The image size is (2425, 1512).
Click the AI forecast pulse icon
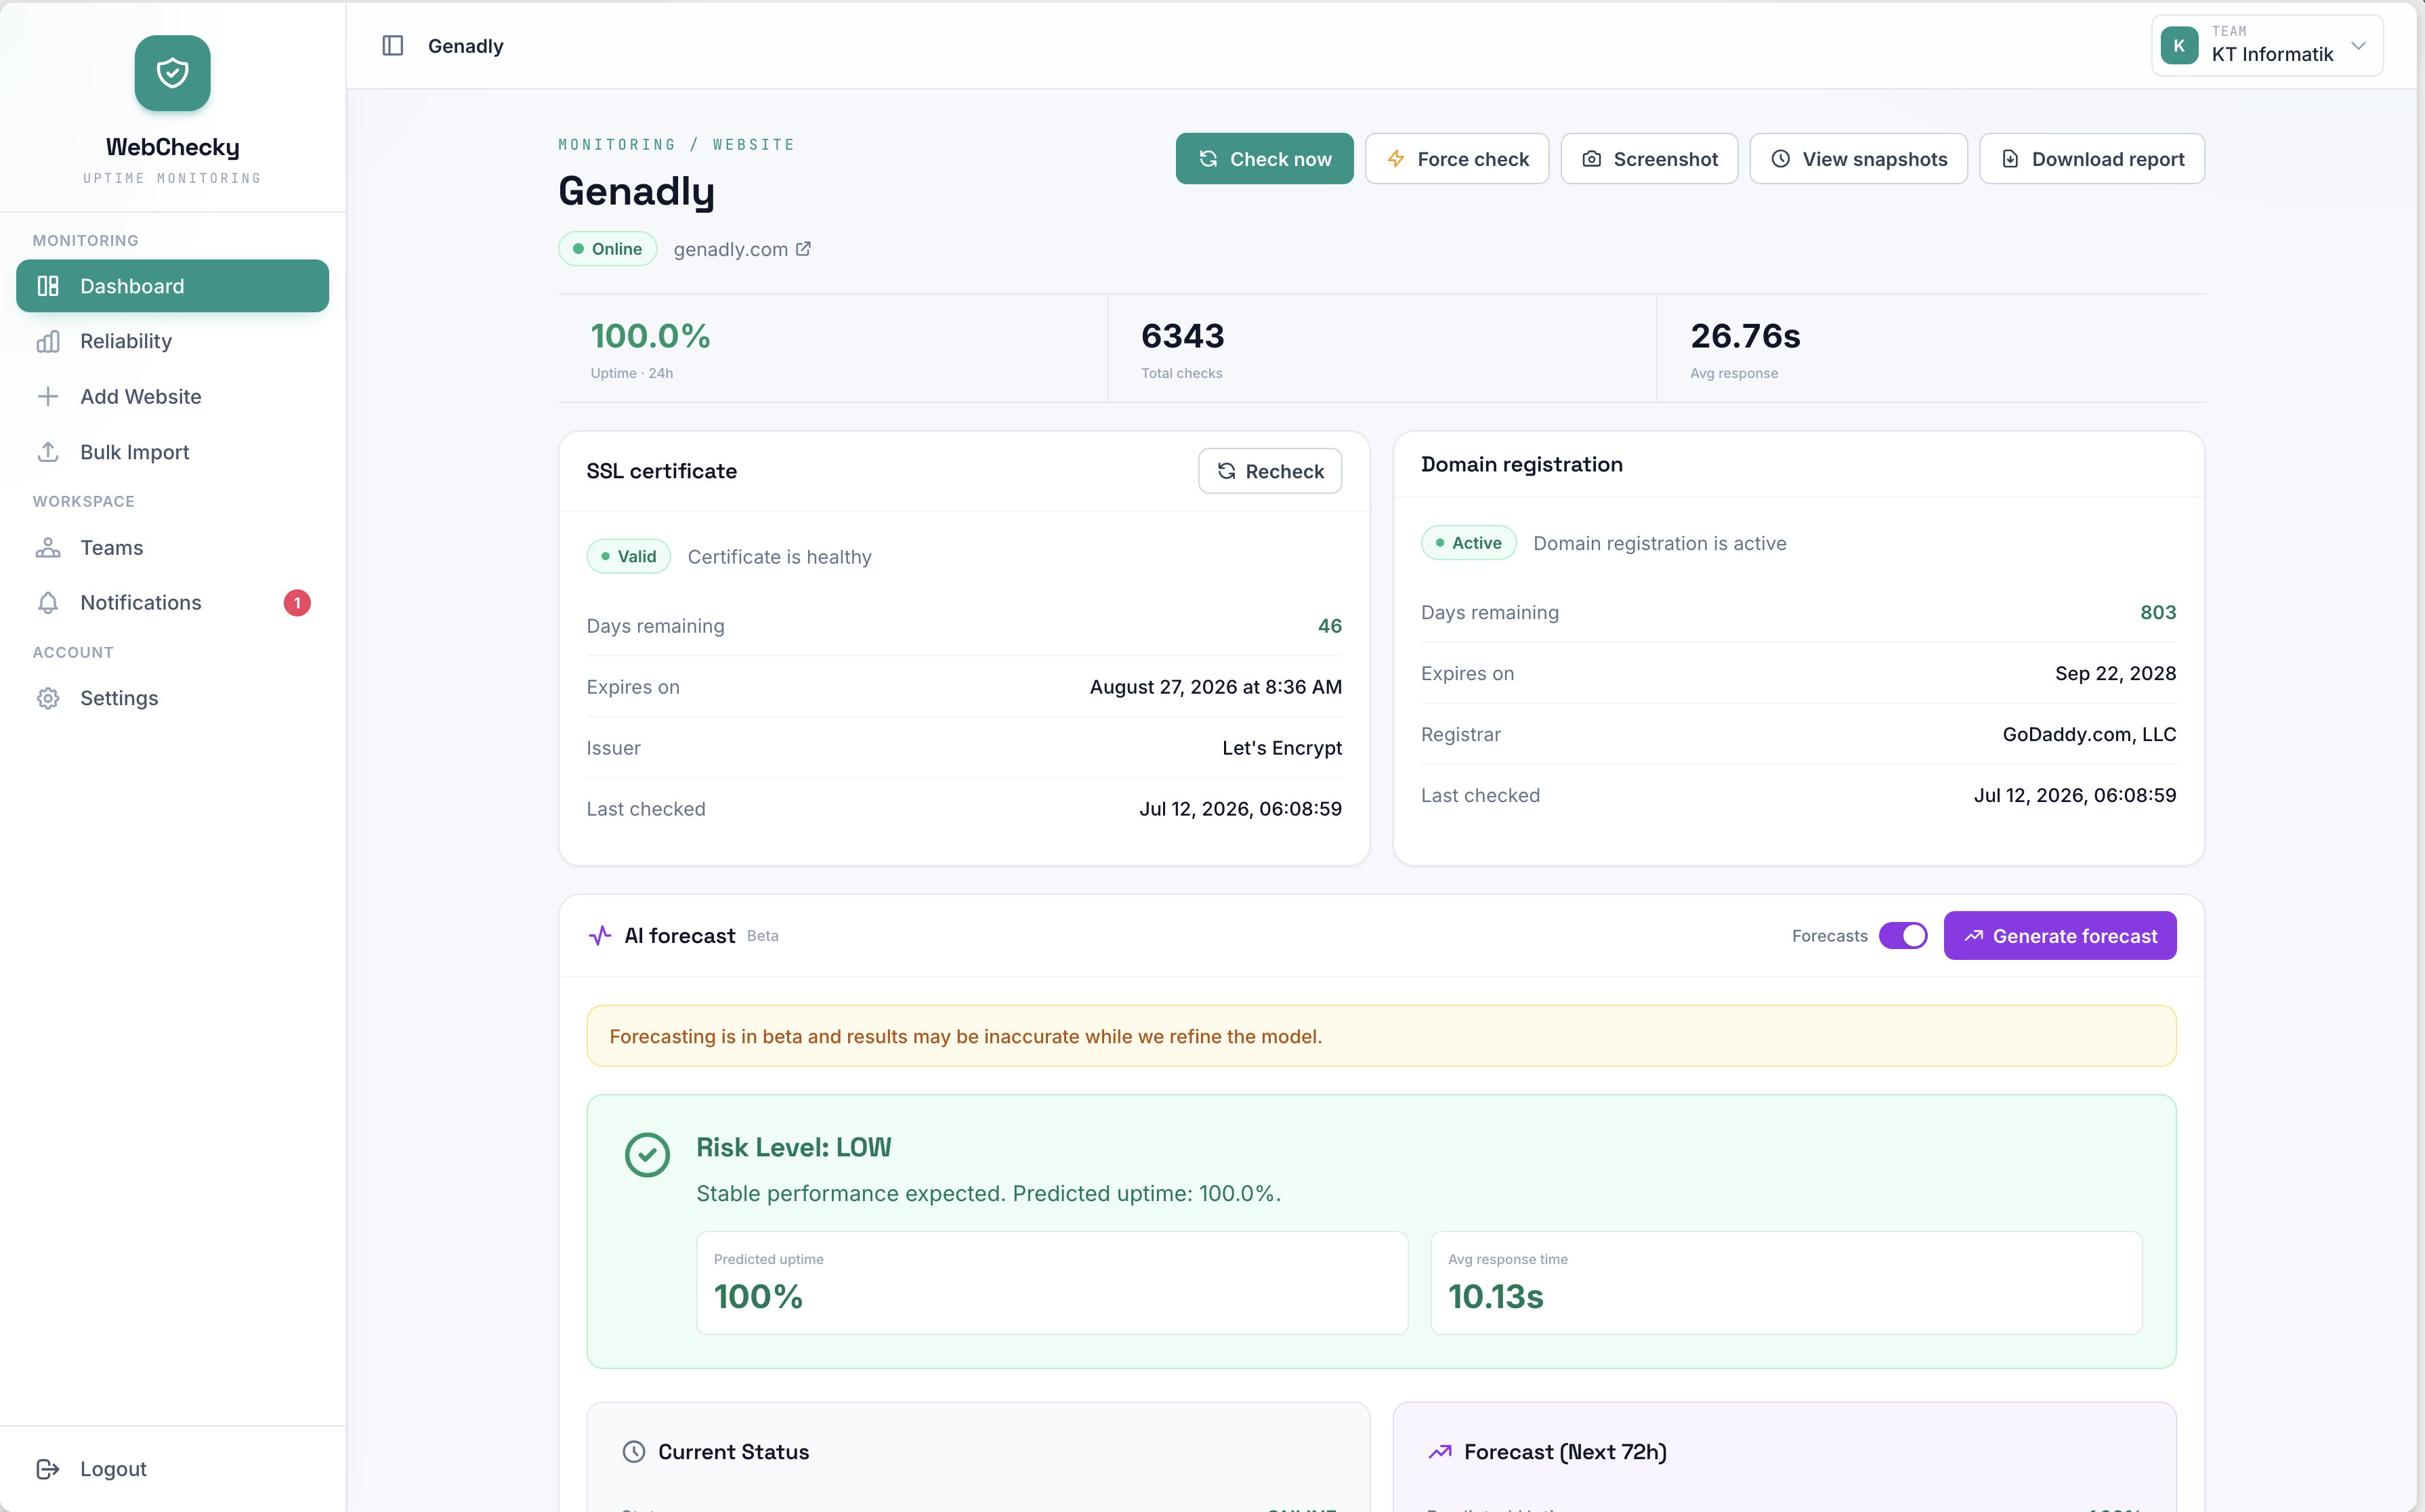(x=600, y=936)
